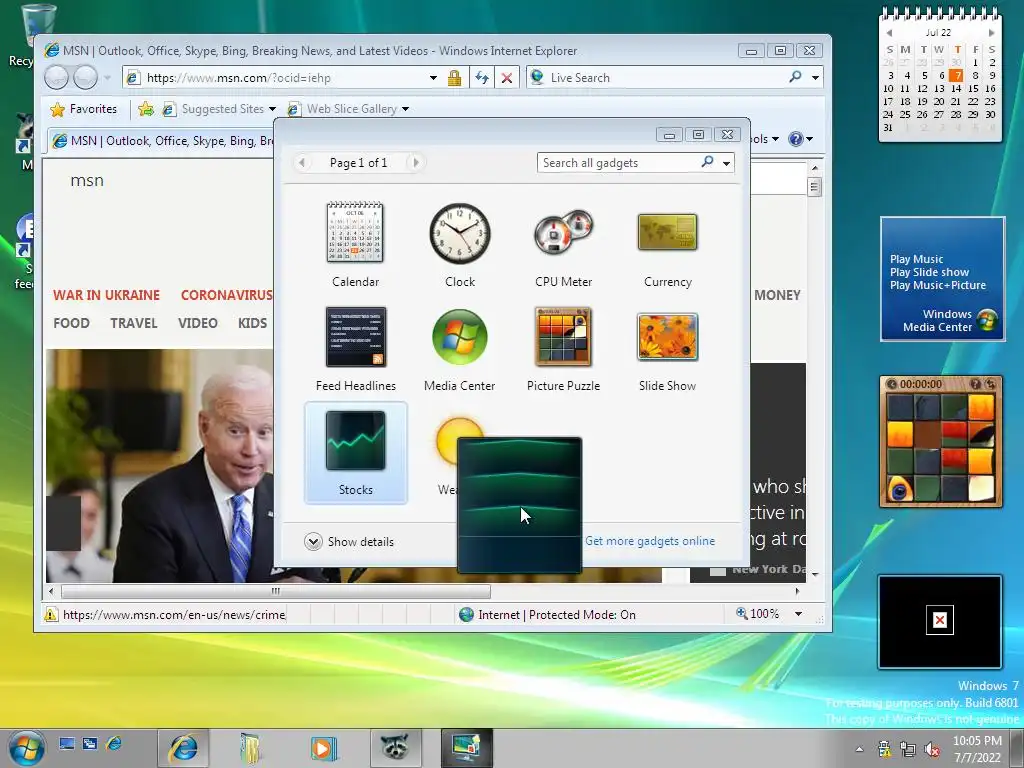Image resolution: width=1024 pixels, height=768 pixels.
Task: Open the Favorites button in IE
Action: click(84, 109)
